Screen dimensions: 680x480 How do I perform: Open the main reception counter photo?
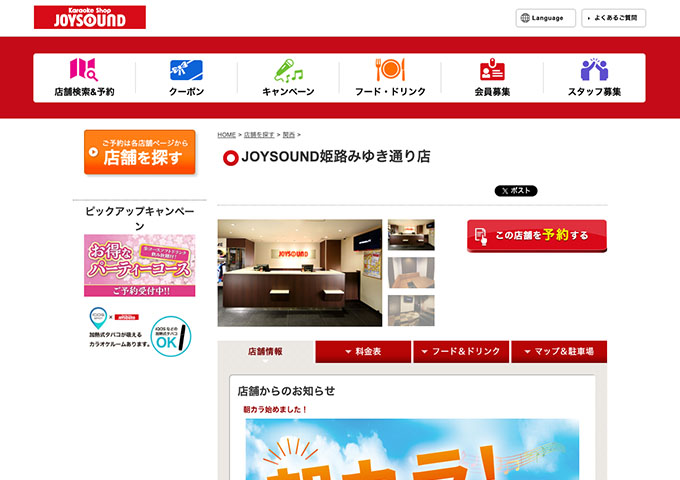[300, 273]
